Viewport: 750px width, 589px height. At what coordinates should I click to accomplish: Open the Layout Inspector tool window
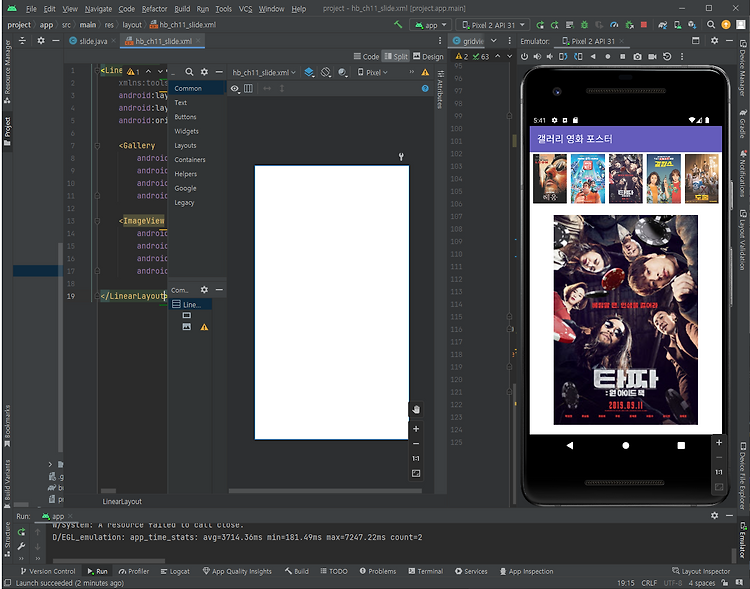click(x=701, y=571)
